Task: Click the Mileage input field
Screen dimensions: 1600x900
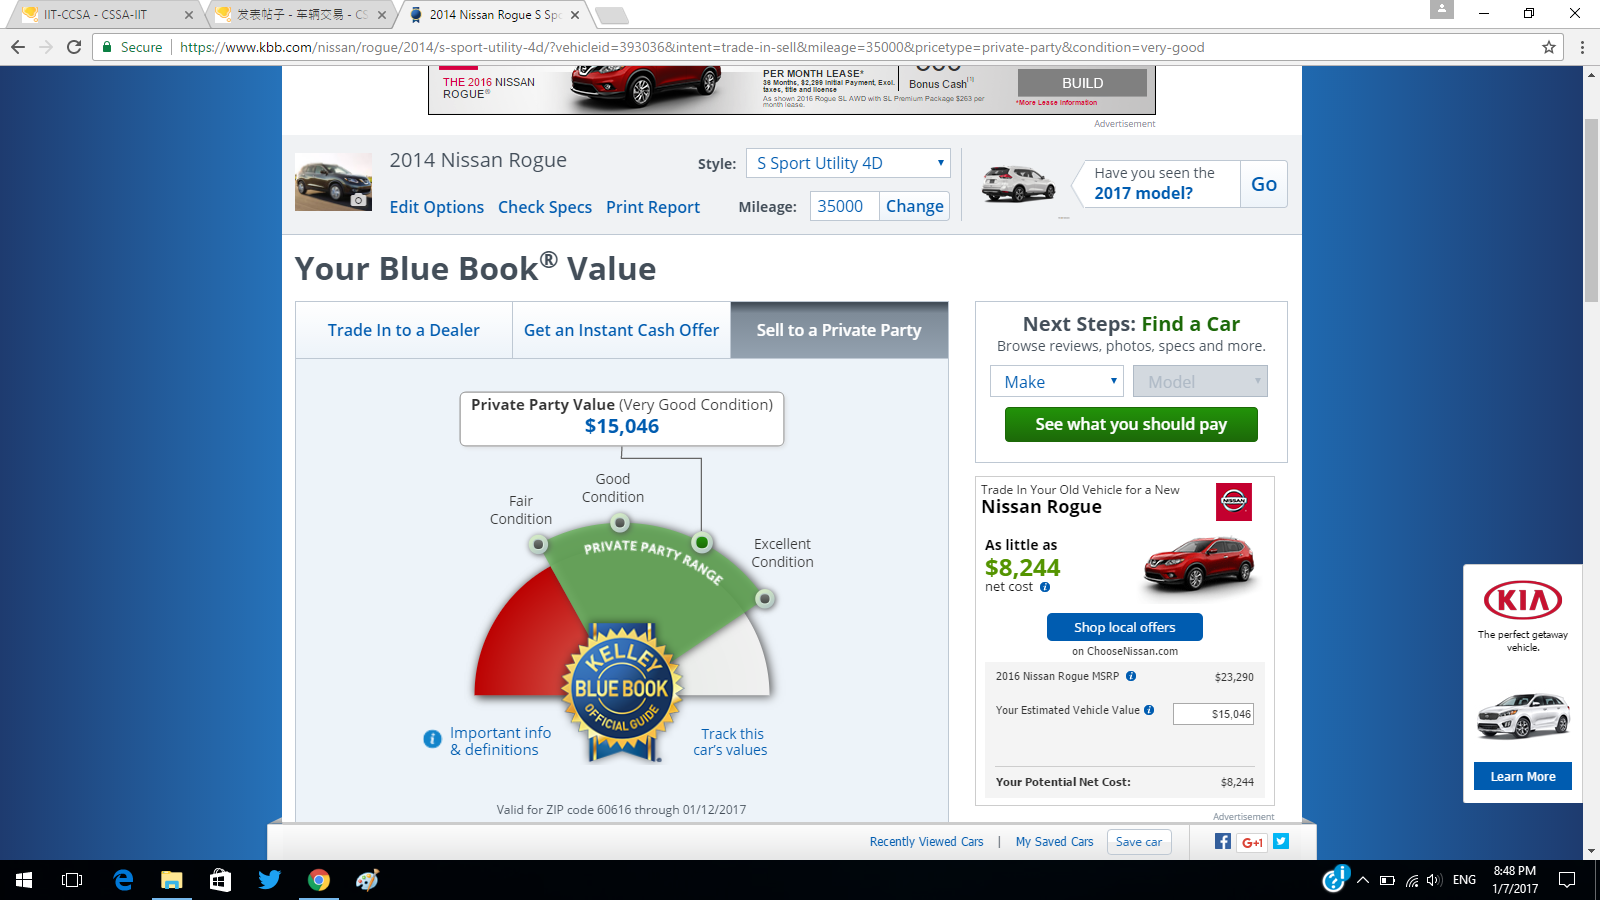Action: point(844,206)
